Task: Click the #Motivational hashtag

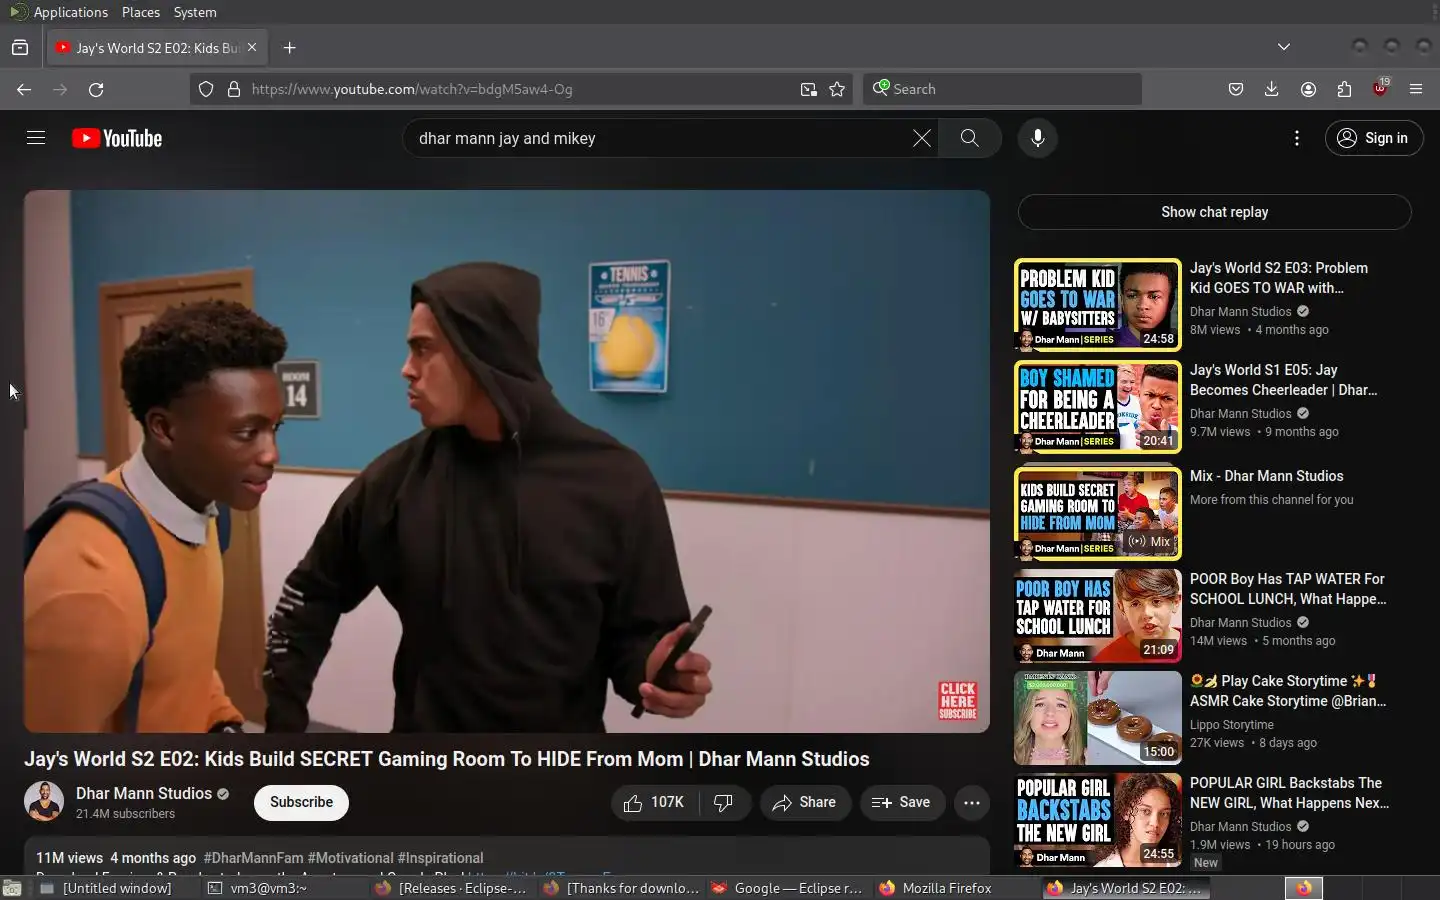Action: pos(350,858)
